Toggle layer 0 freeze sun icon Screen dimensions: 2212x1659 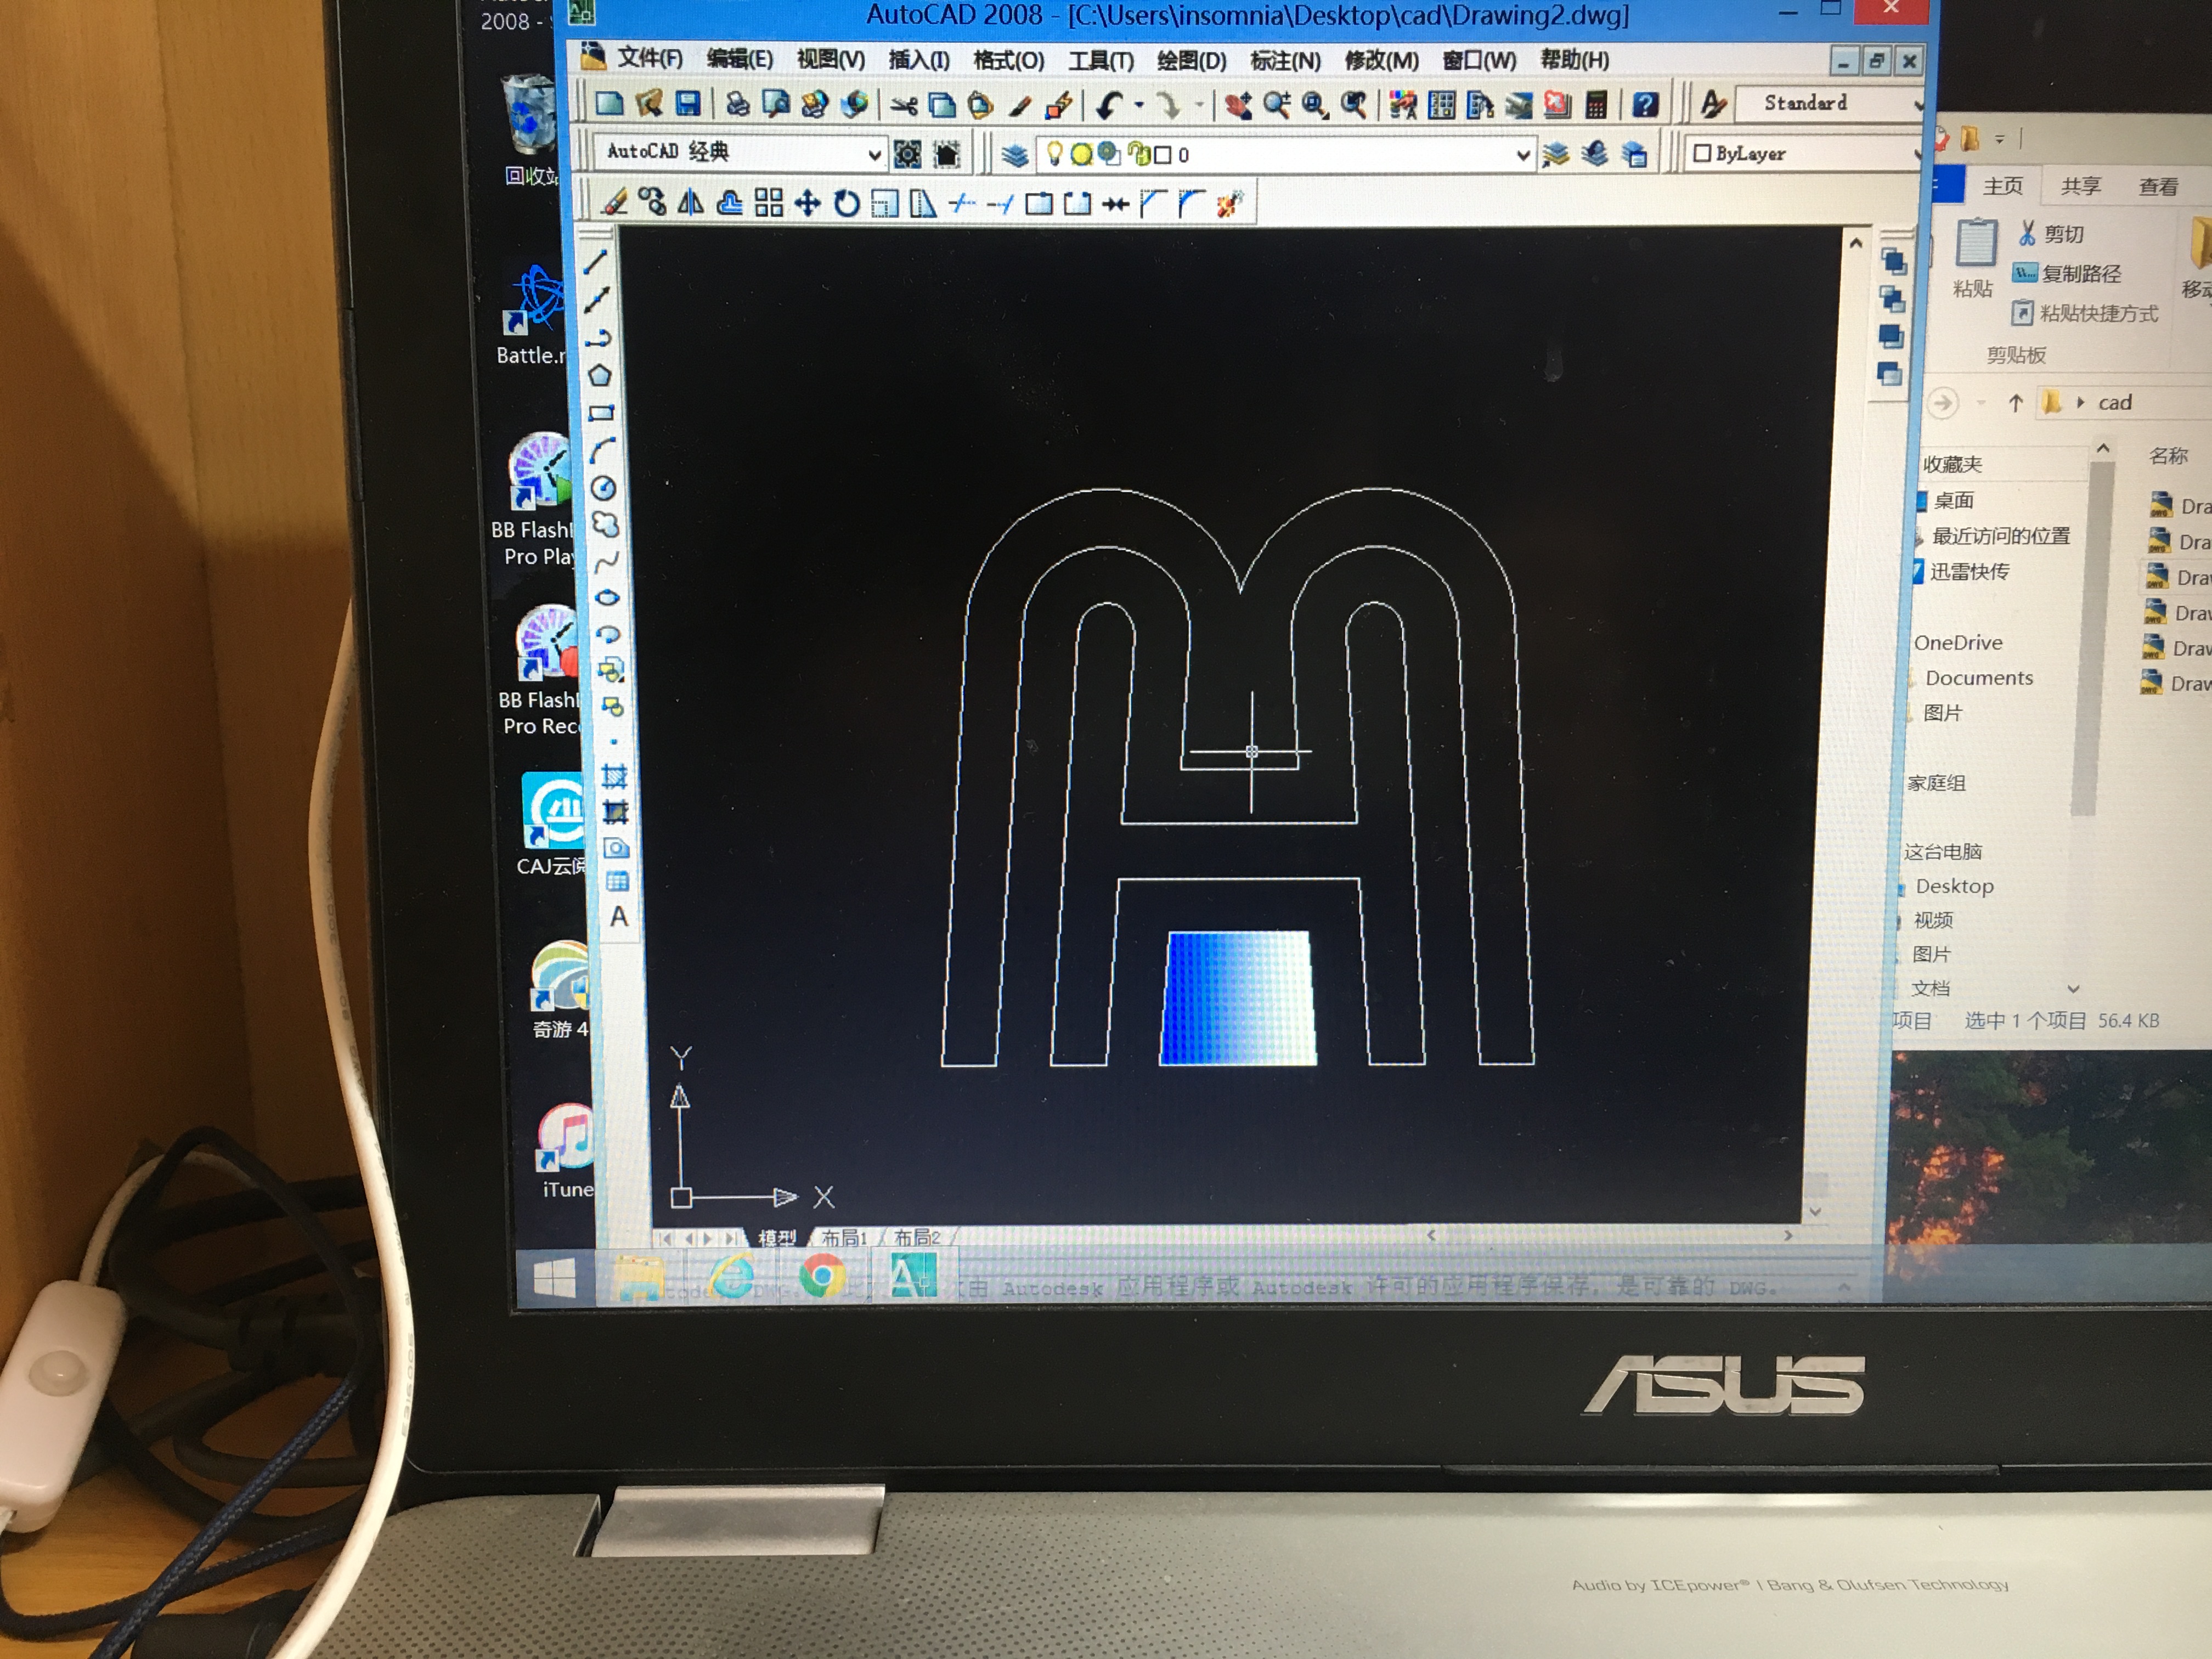(1081, 154)
